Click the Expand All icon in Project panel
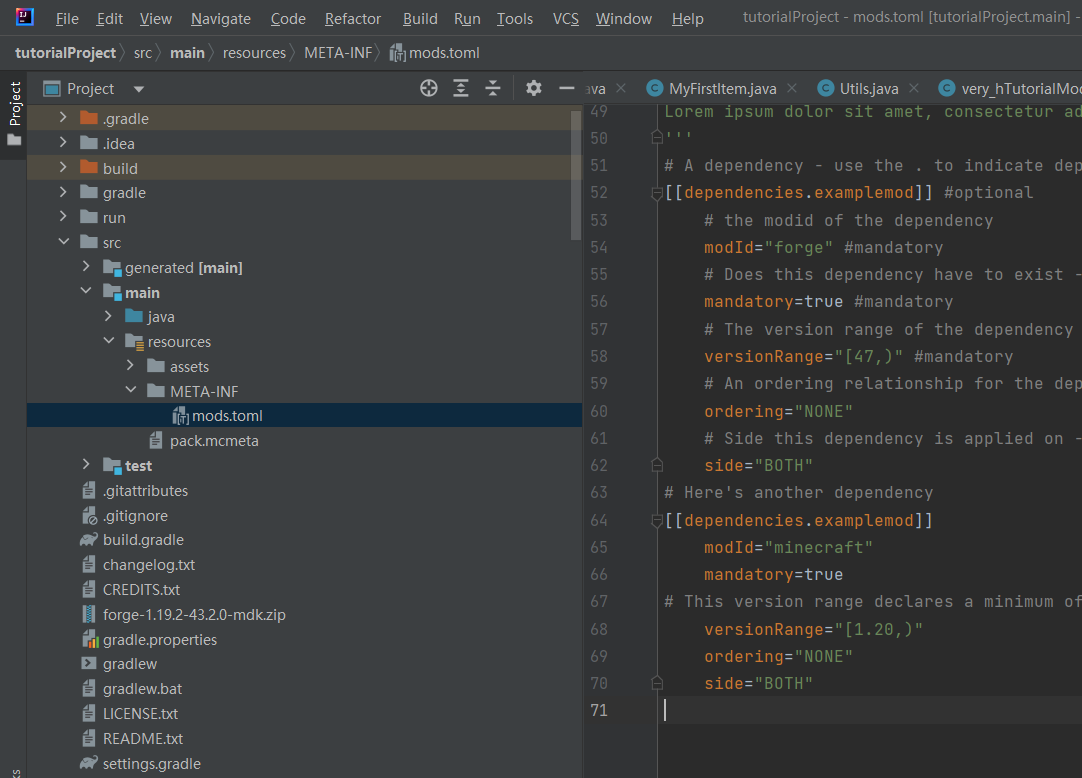Screen dimensions: 1082x778 tap(460, 88)
